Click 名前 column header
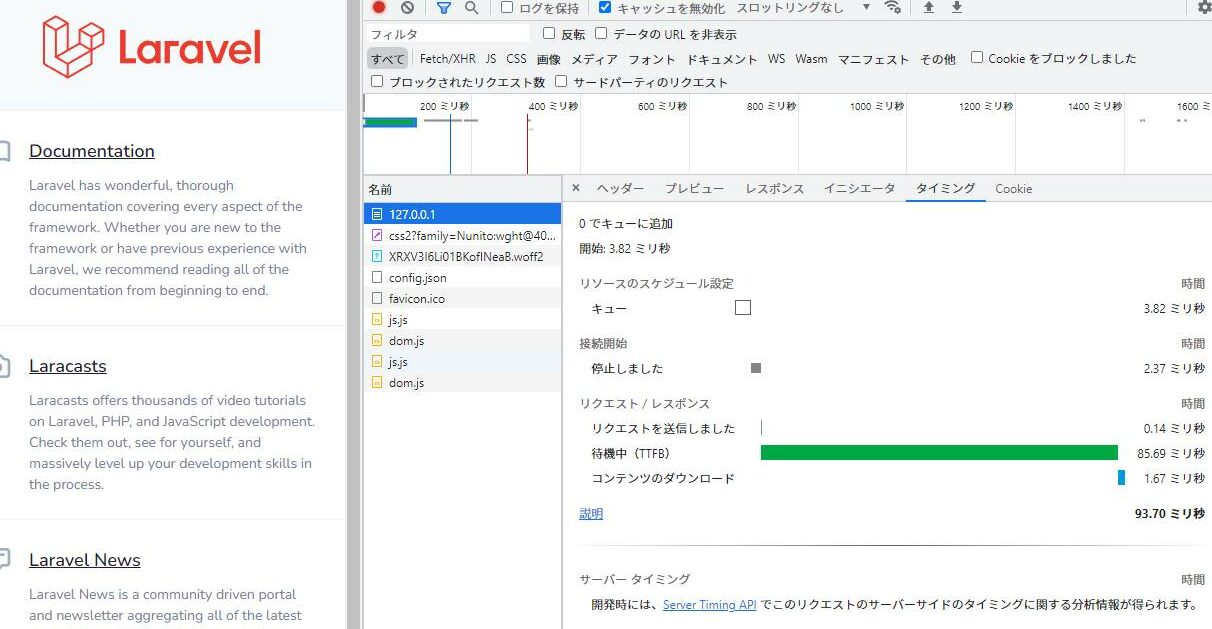 tap(462, 189)
